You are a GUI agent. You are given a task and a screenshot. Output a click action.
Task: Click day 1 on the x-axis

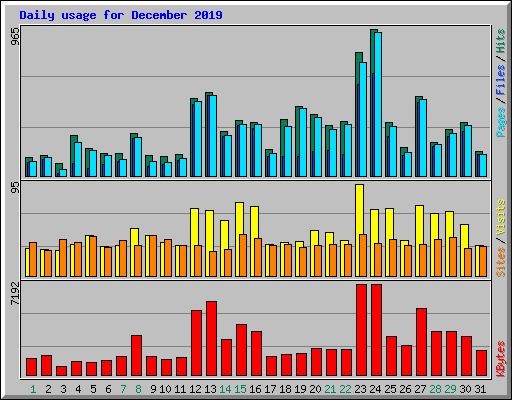click(x=33, y=389)
